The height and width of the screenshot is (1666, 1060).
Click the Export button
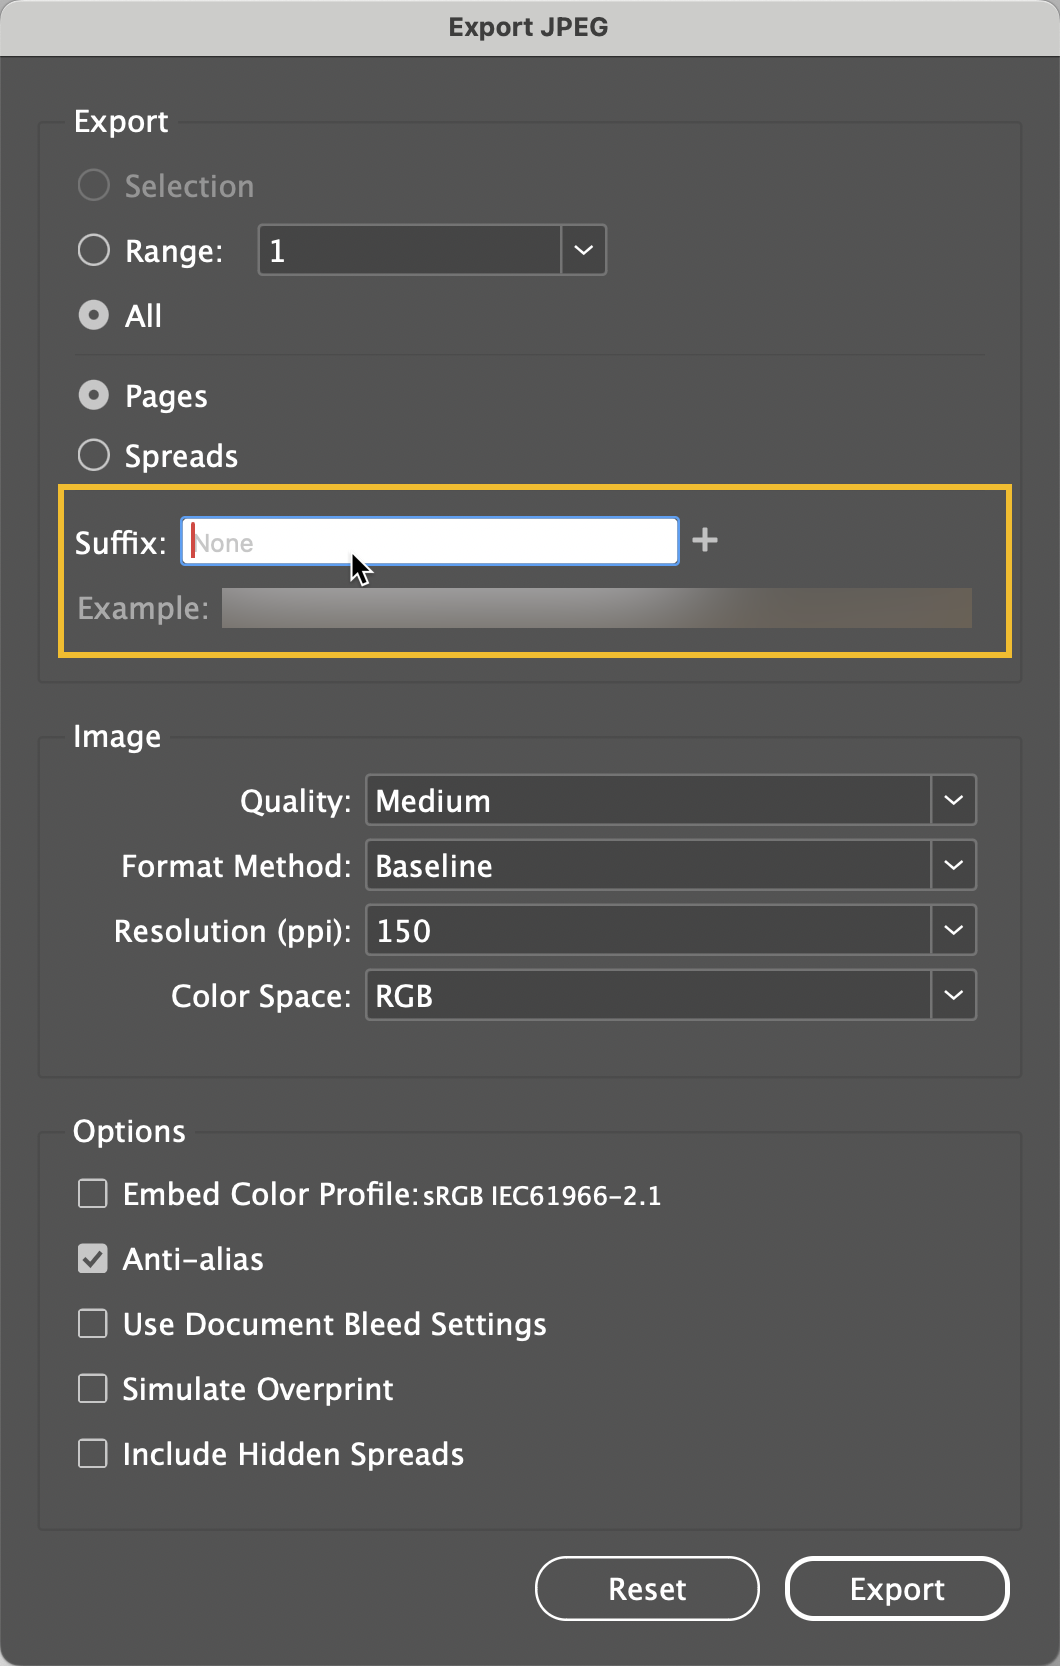click(897, 1589)
